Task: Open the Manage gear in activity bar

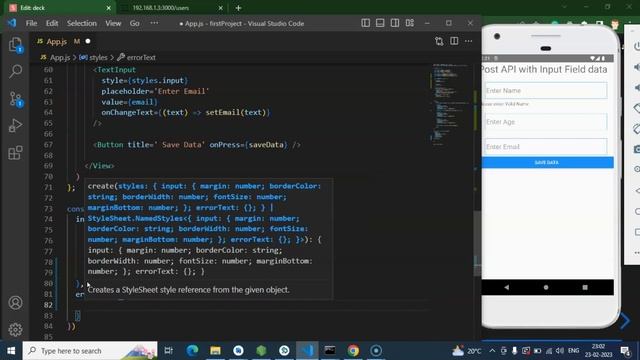Action: 16,329
